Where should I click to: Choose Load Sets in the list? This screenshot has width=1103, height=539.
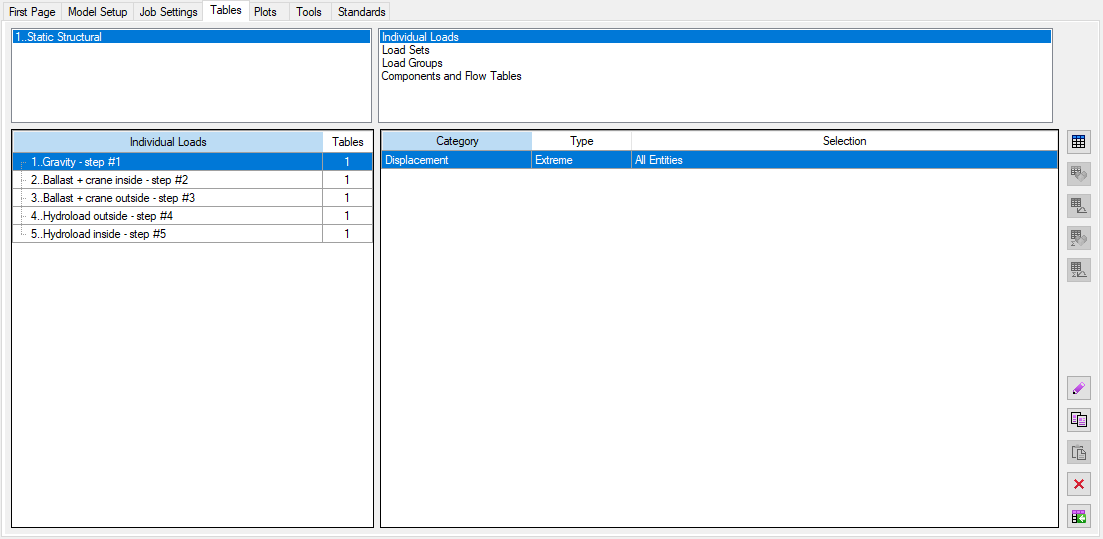coord(405,50)
